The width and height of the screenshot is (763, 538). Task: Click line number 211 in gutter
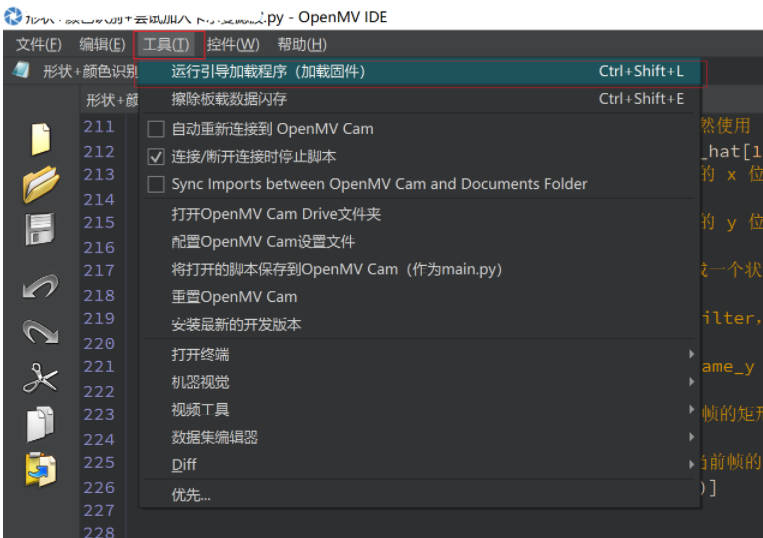click(99, 126)
